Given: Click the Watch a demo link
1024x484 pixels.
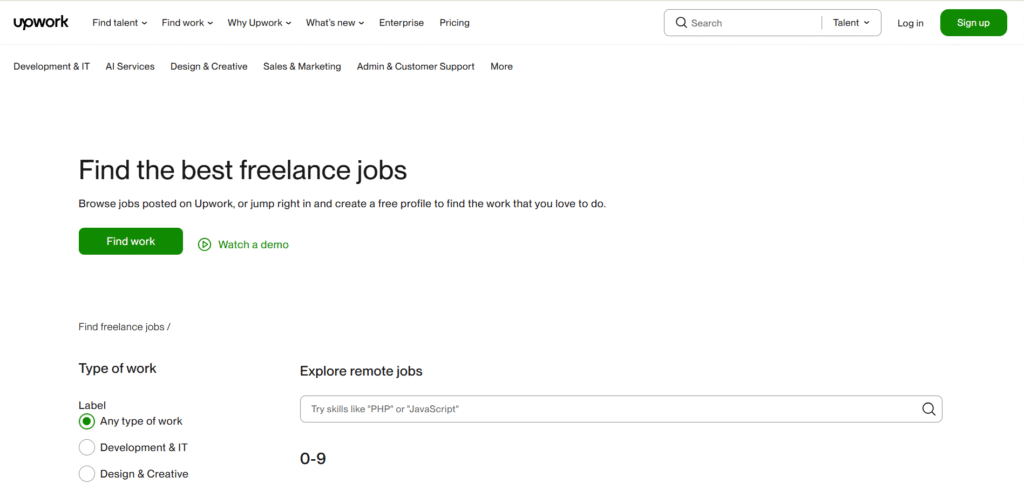Looking at the screenshot, I should (x=253, y=244).
